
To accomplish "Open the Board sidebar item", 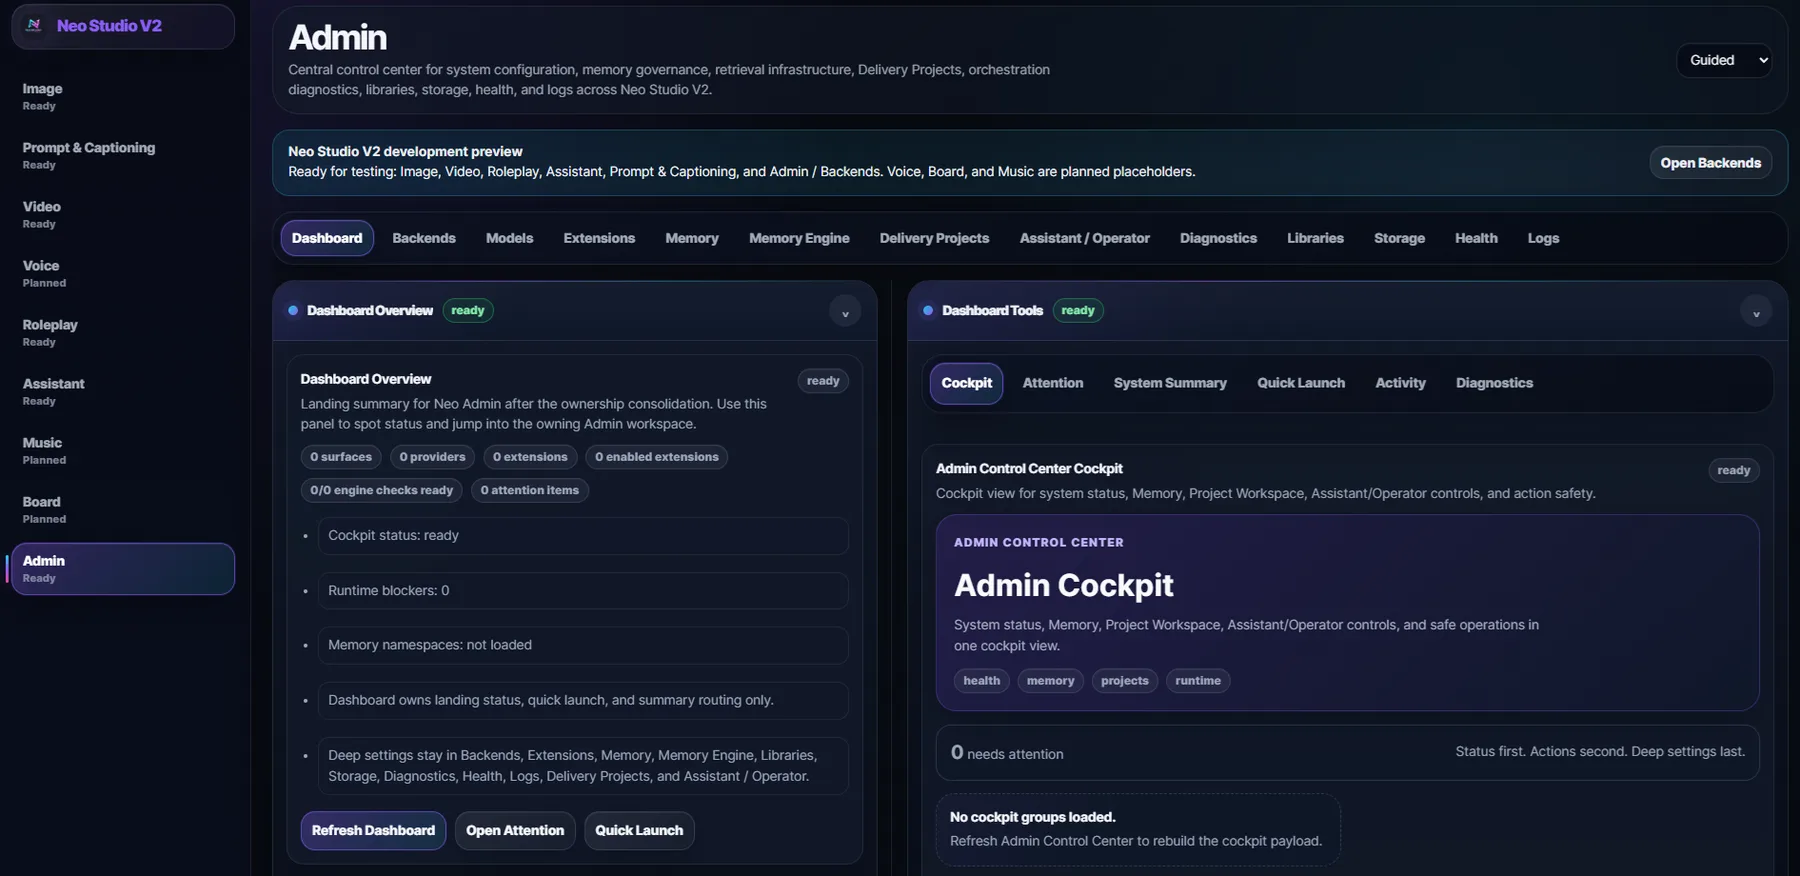I will [x=123, y=509].
